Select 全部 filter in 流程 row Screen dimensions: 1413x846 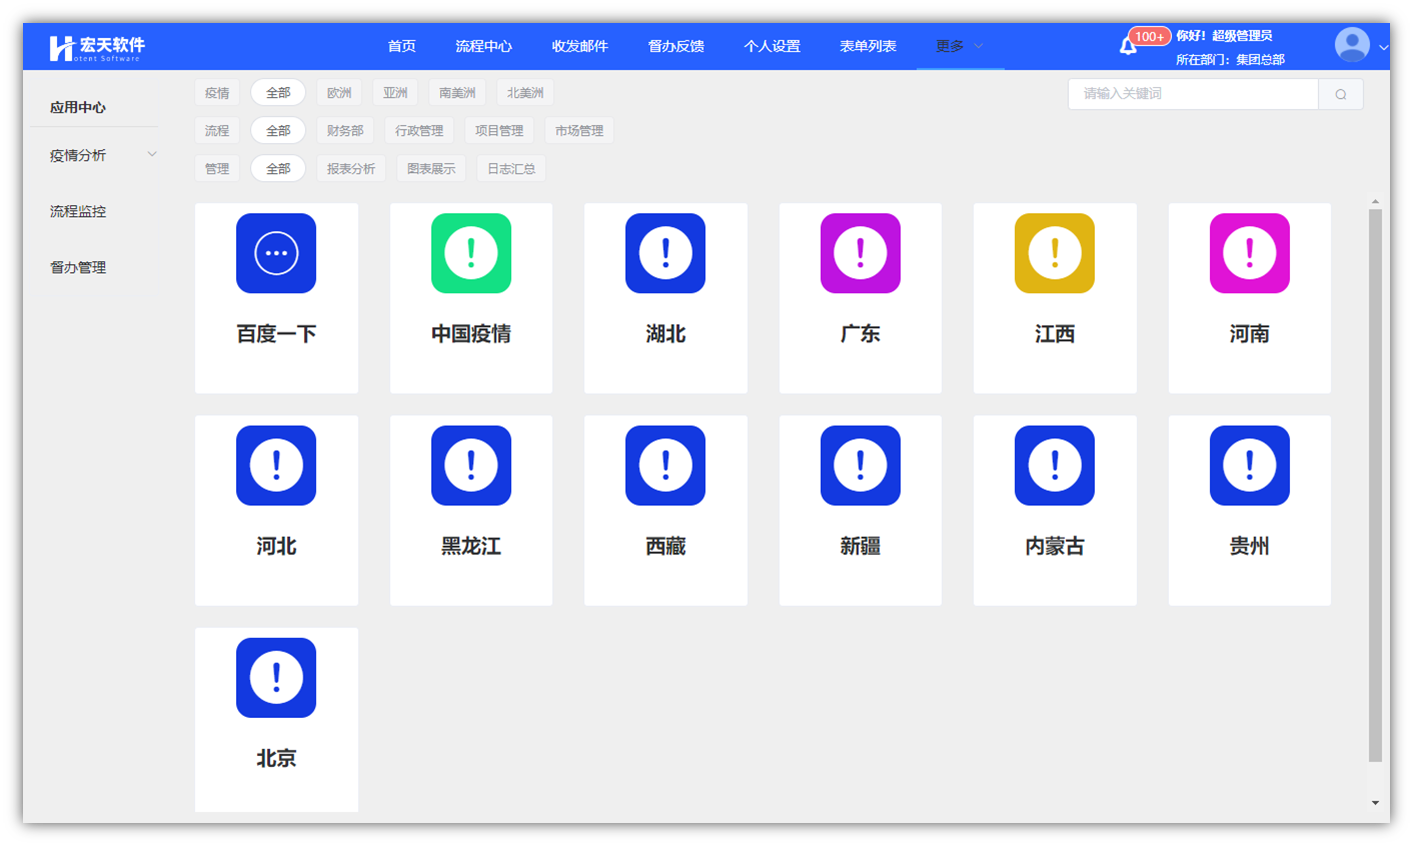coord(278,131)
